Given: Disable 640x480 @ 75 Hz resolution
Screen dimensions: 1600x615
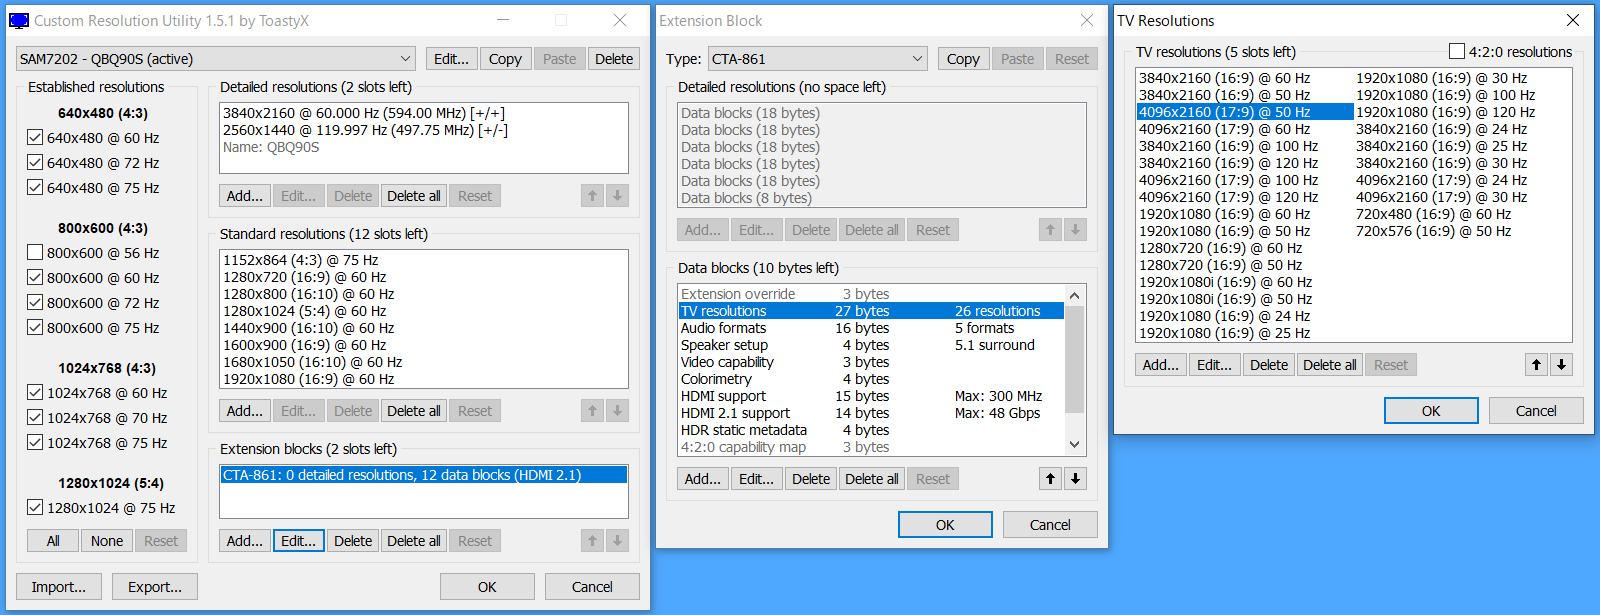Looking at the screenshot, I should (35, 188).
